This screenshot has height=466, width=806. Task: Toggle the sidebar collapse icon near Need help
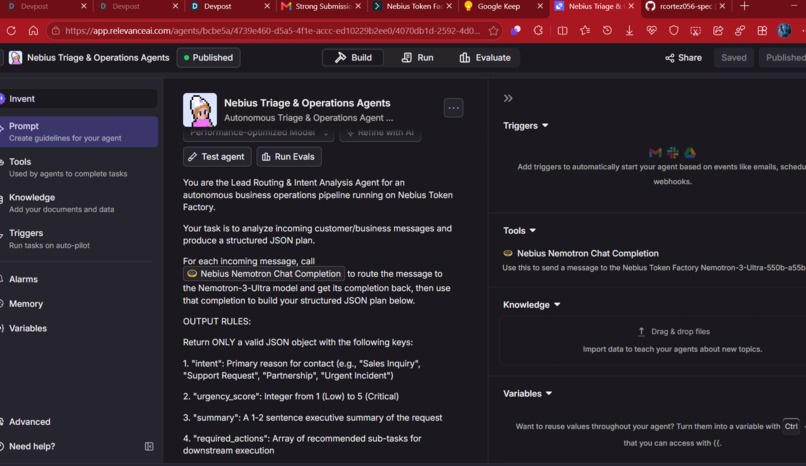149,446
